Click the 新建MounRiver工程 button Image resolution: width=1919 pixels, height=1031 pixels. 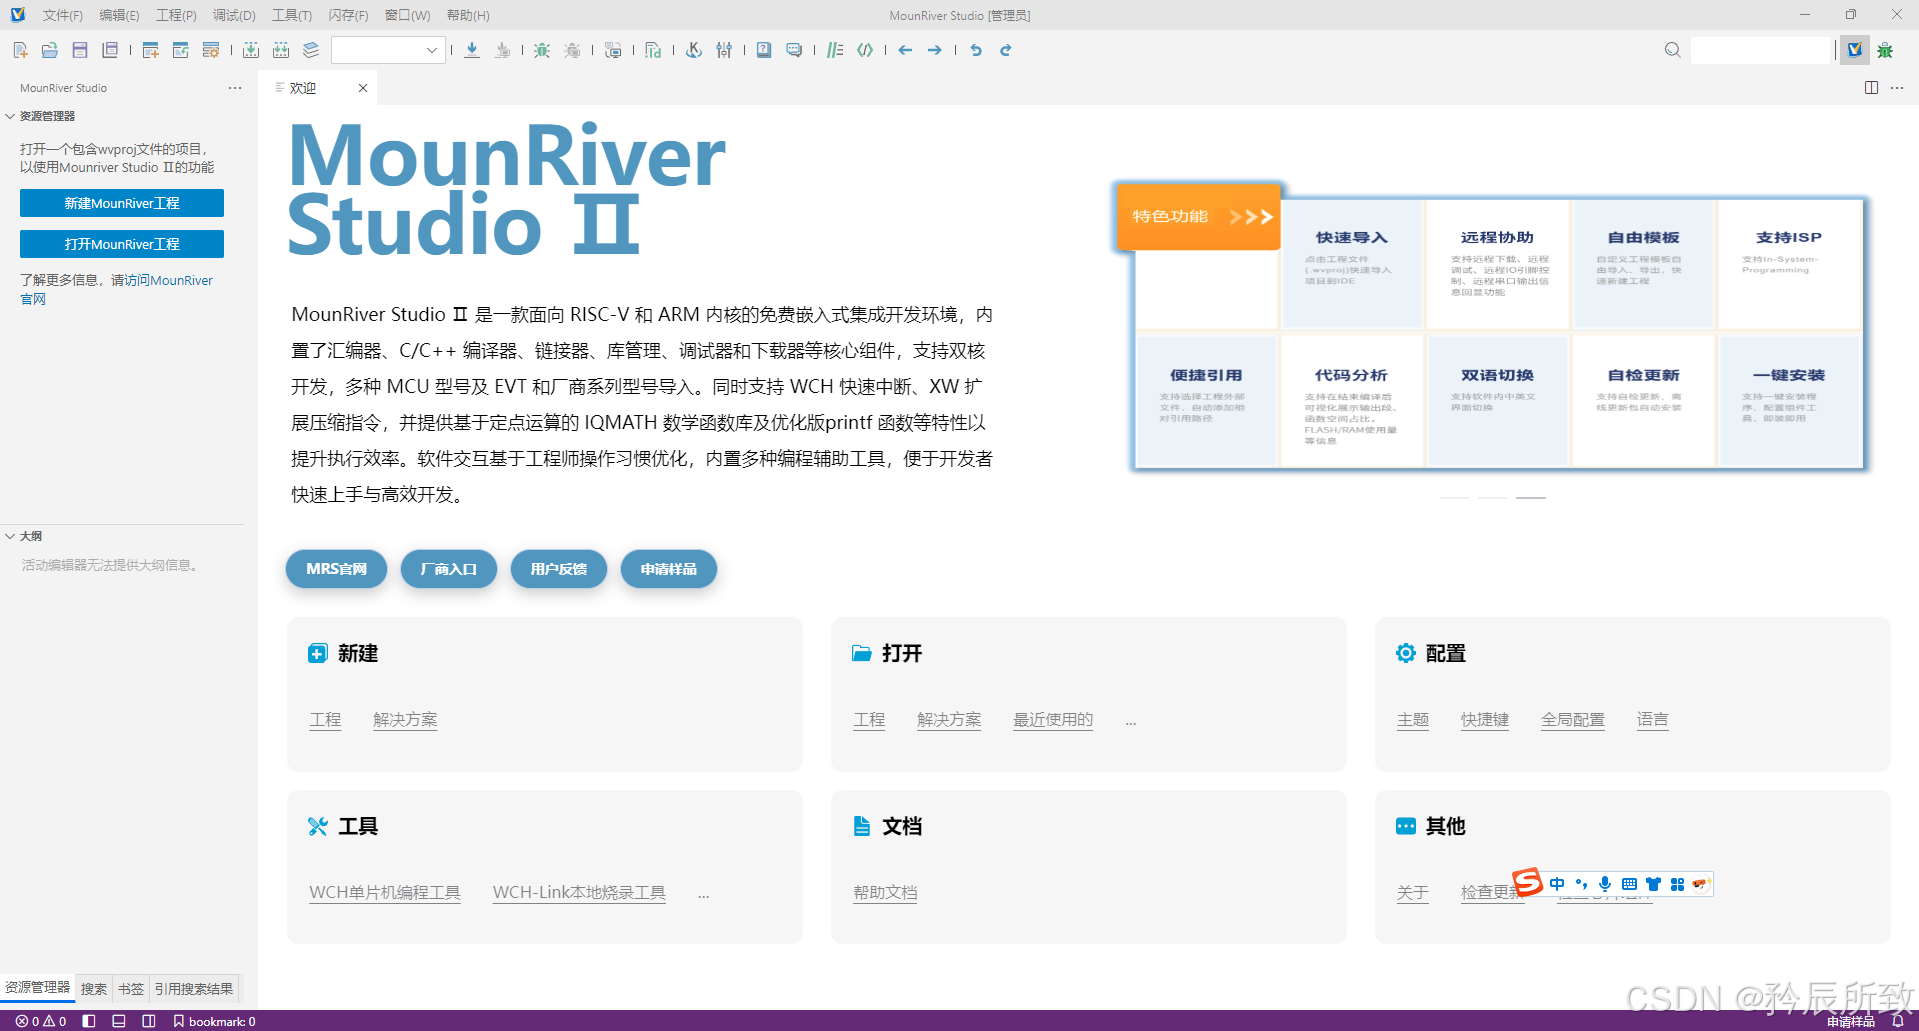[122, 203]
